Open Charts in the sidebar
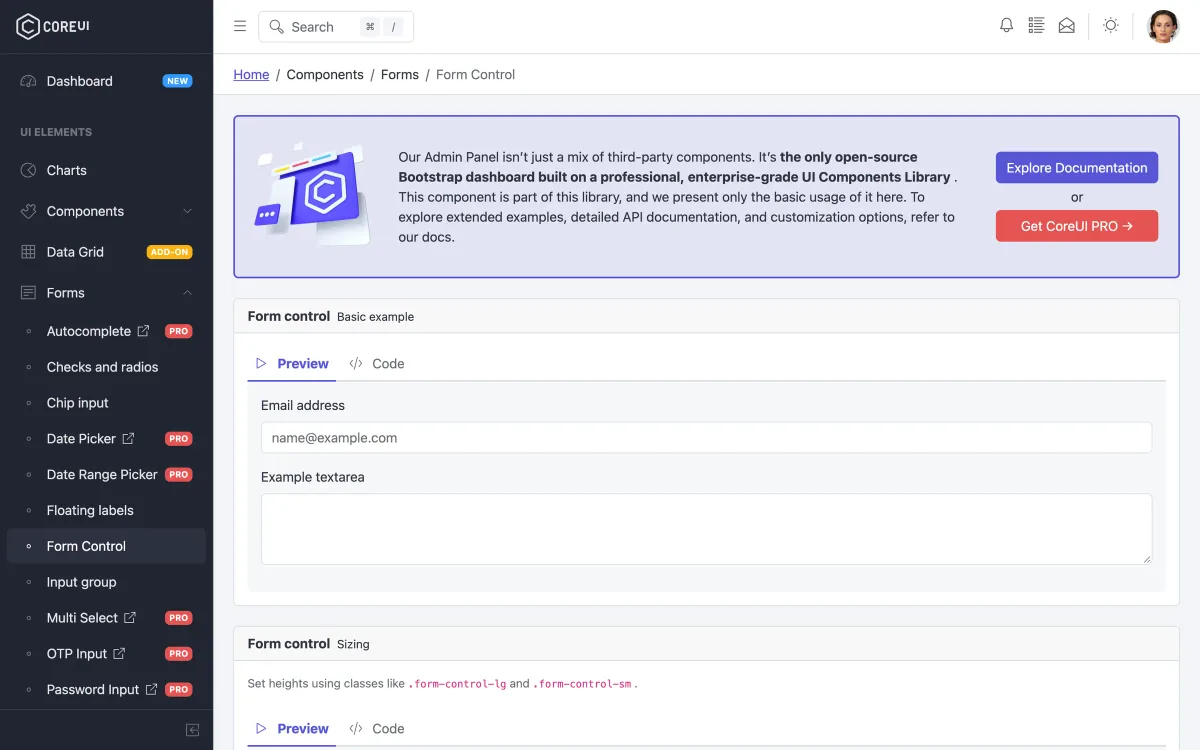 [106, 170]
